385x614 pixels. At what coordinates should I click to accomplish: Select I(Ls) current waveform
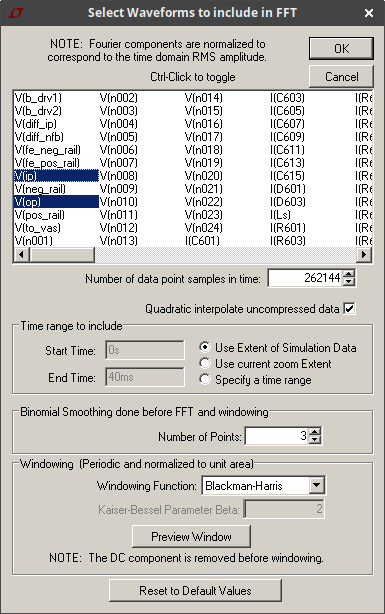click(x=280, y=215)
